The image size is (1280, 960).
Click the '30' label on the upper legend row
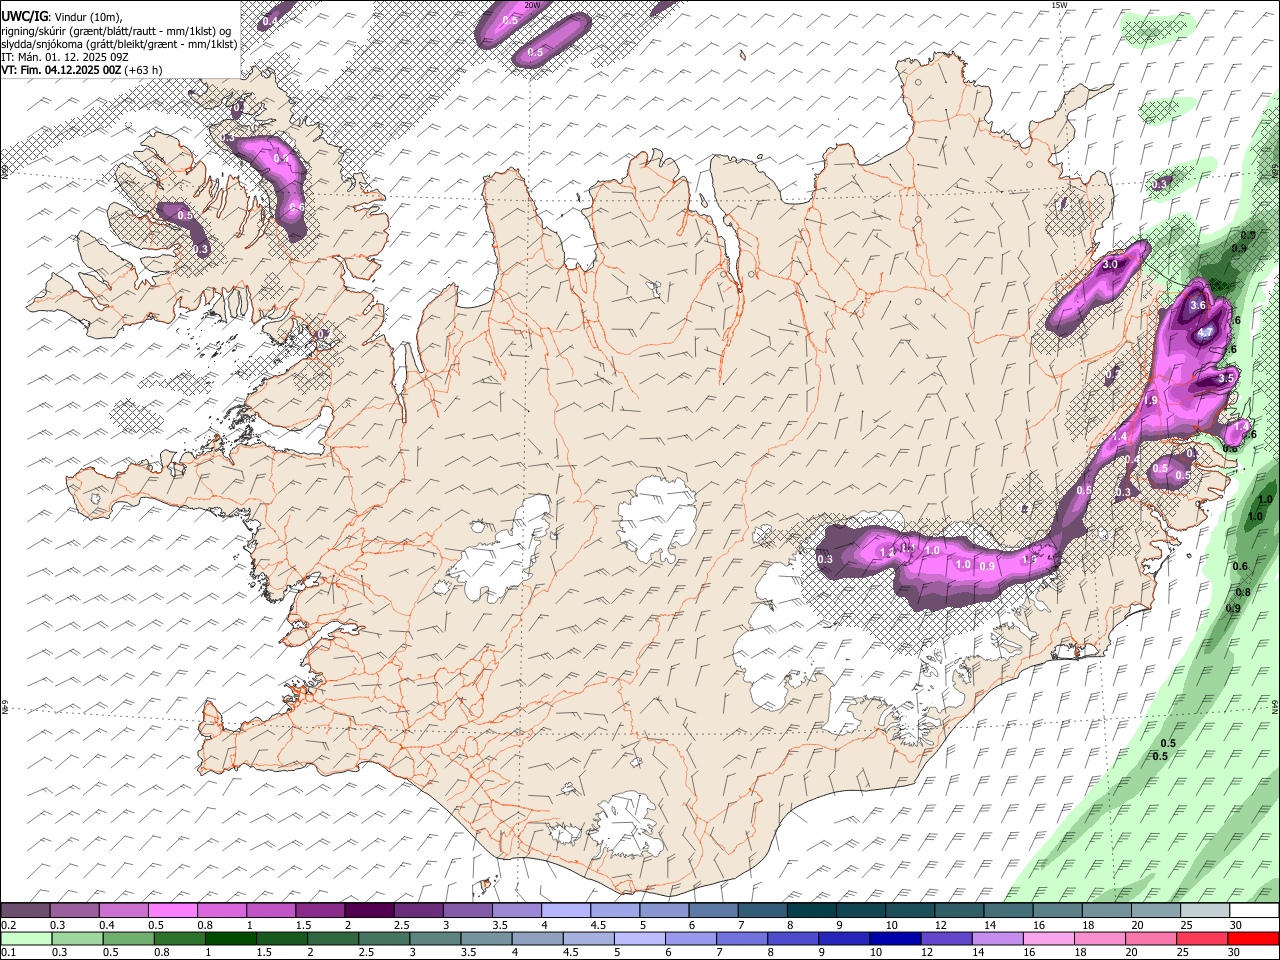(1235, 925)
